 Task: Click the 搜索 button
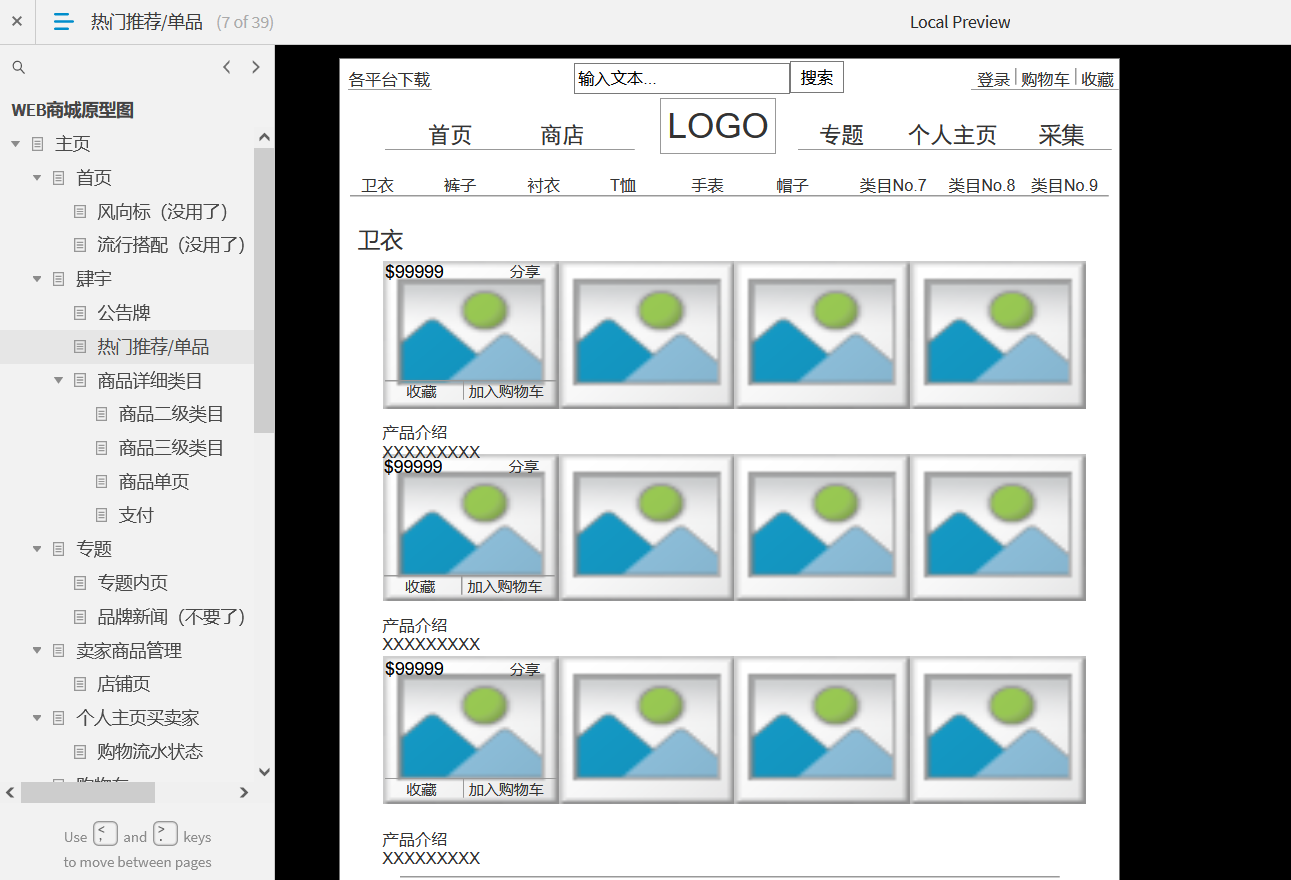[x=817, y=77]
